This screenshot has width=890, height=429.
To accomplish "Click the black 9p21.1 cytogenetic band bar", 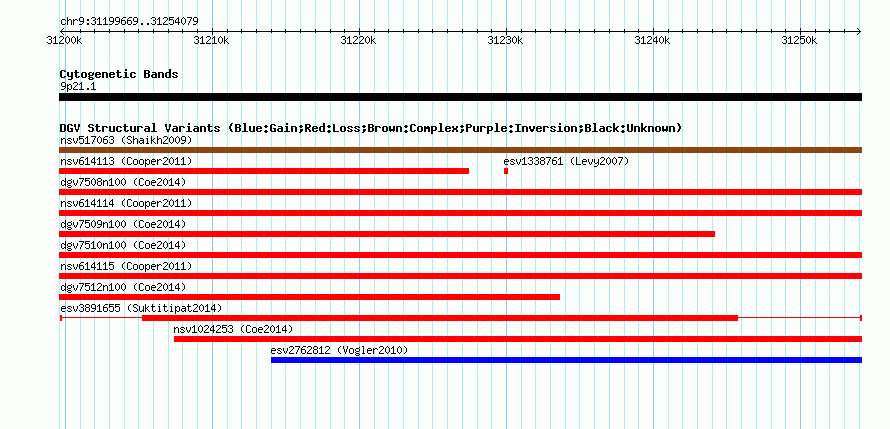I will coord(460,97).
